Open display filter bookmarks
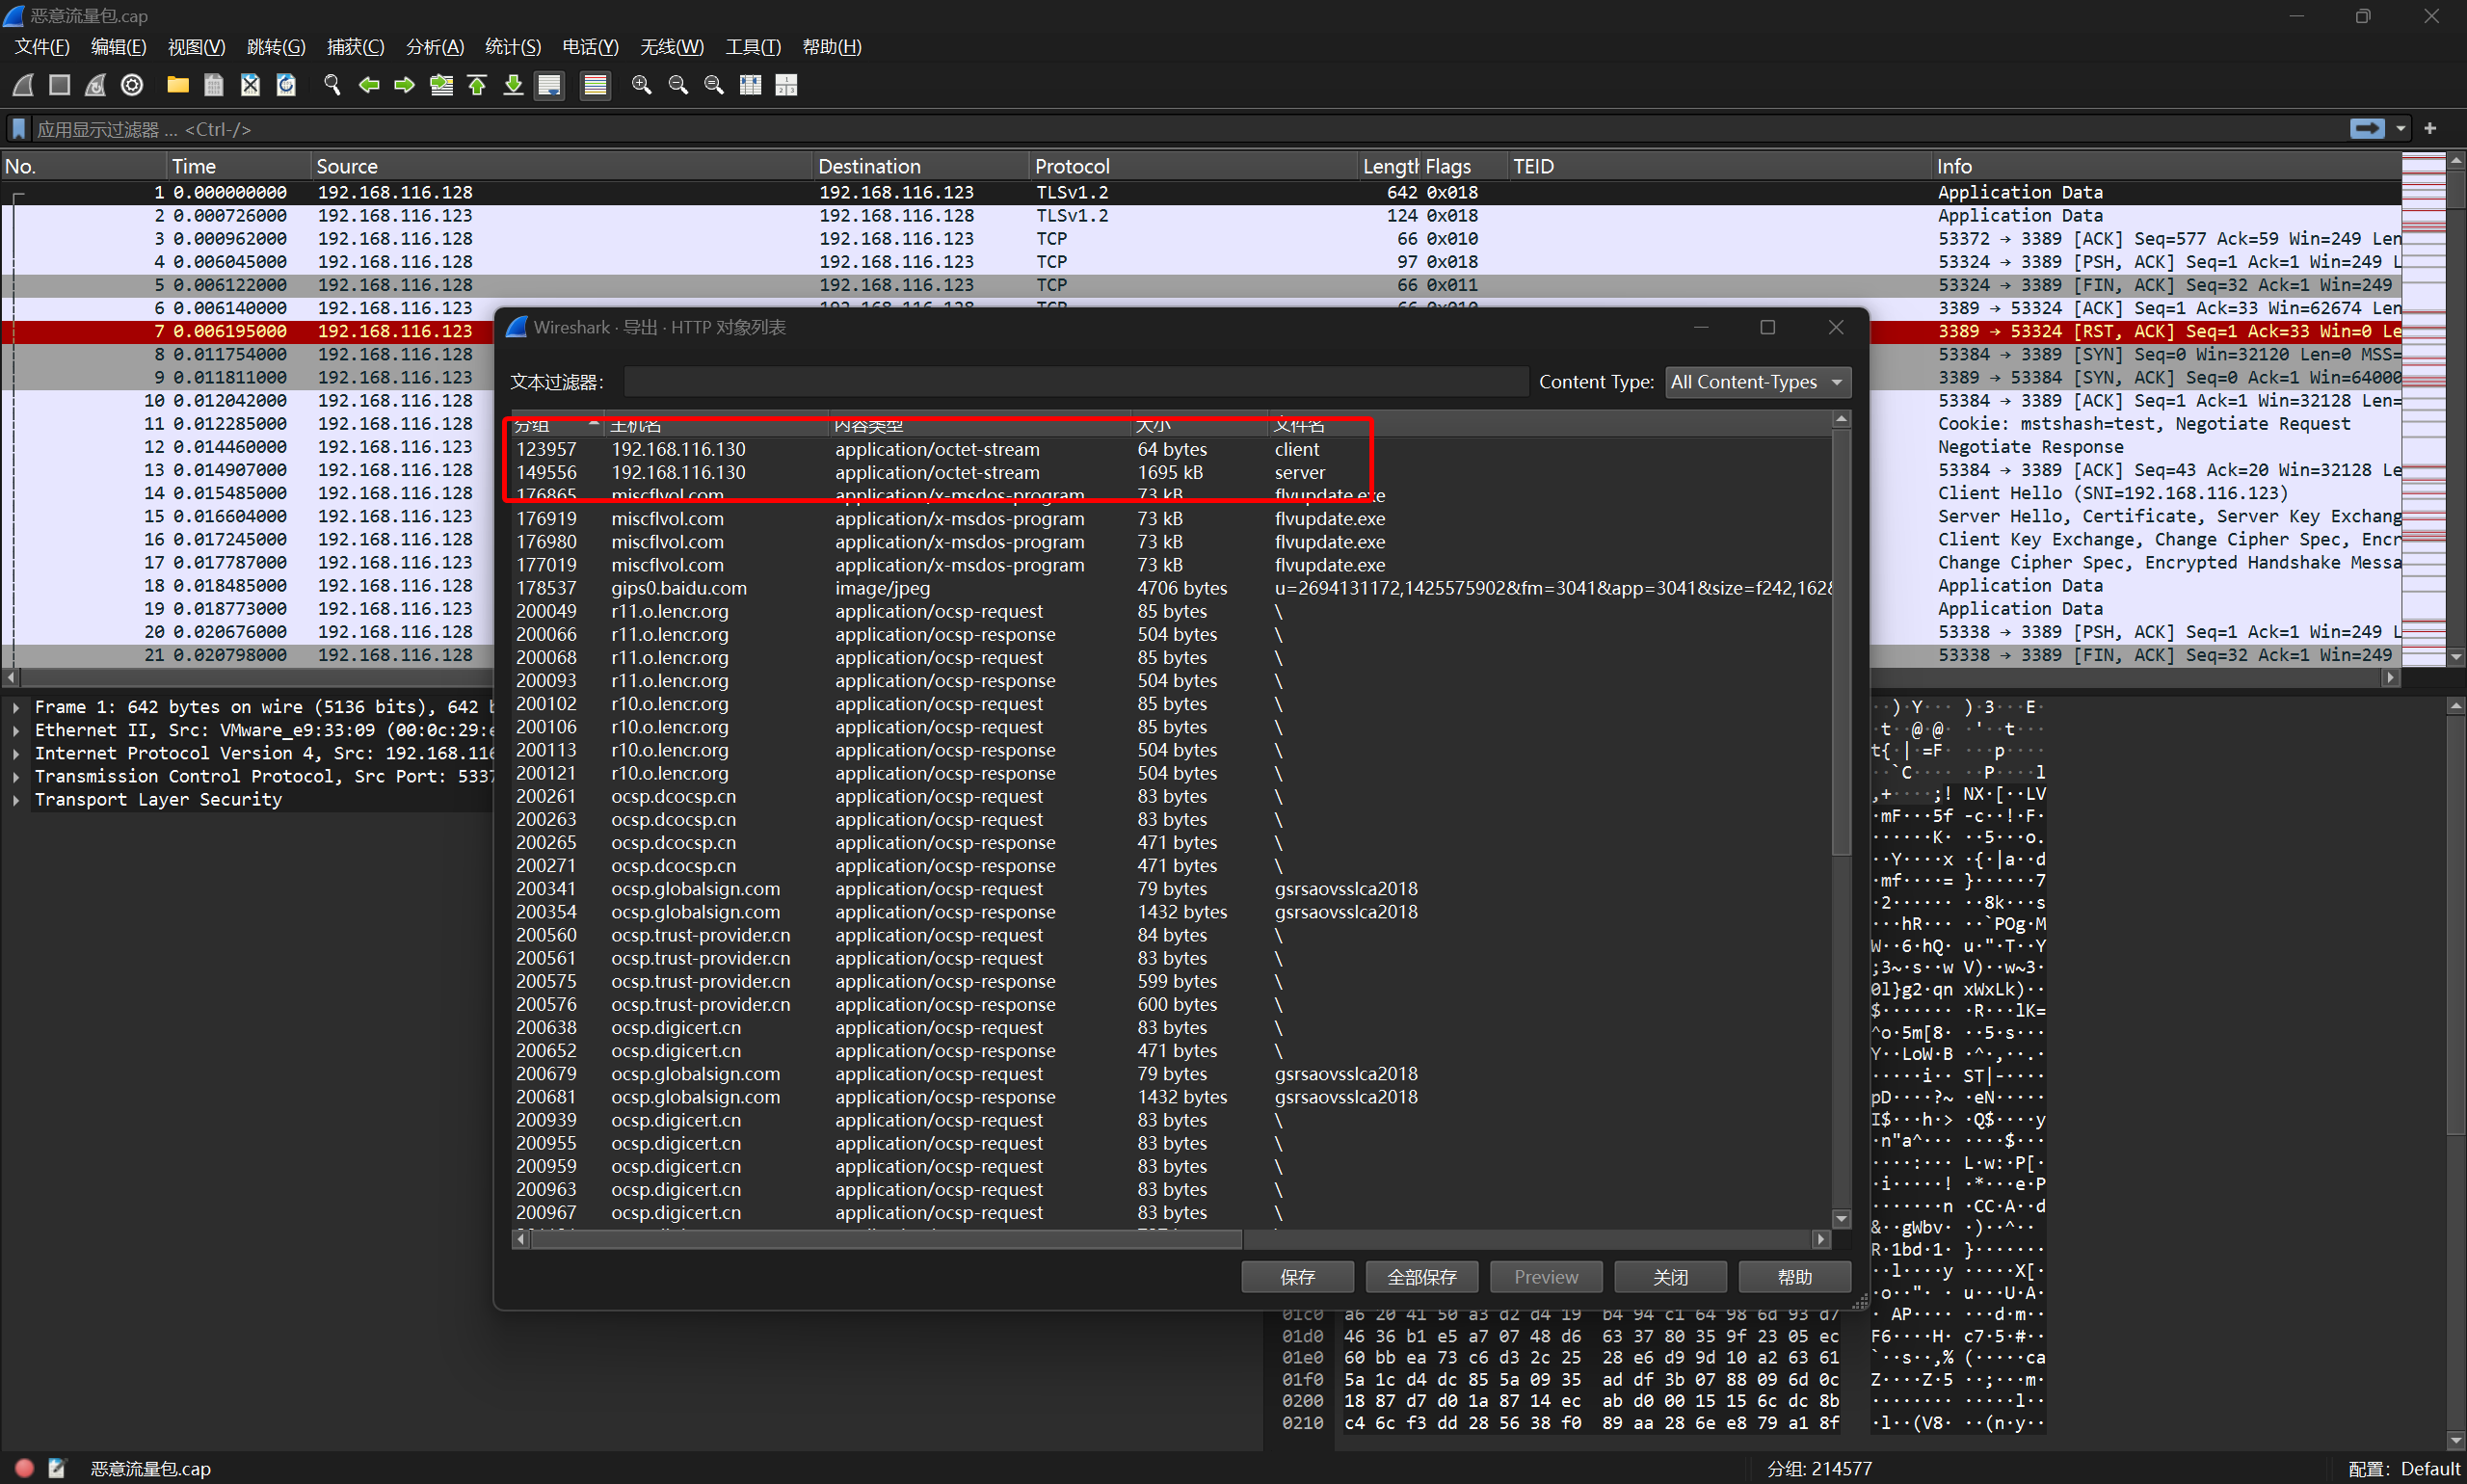The height and width of the screenshot is (1484, 2467). tap(18, 129)
